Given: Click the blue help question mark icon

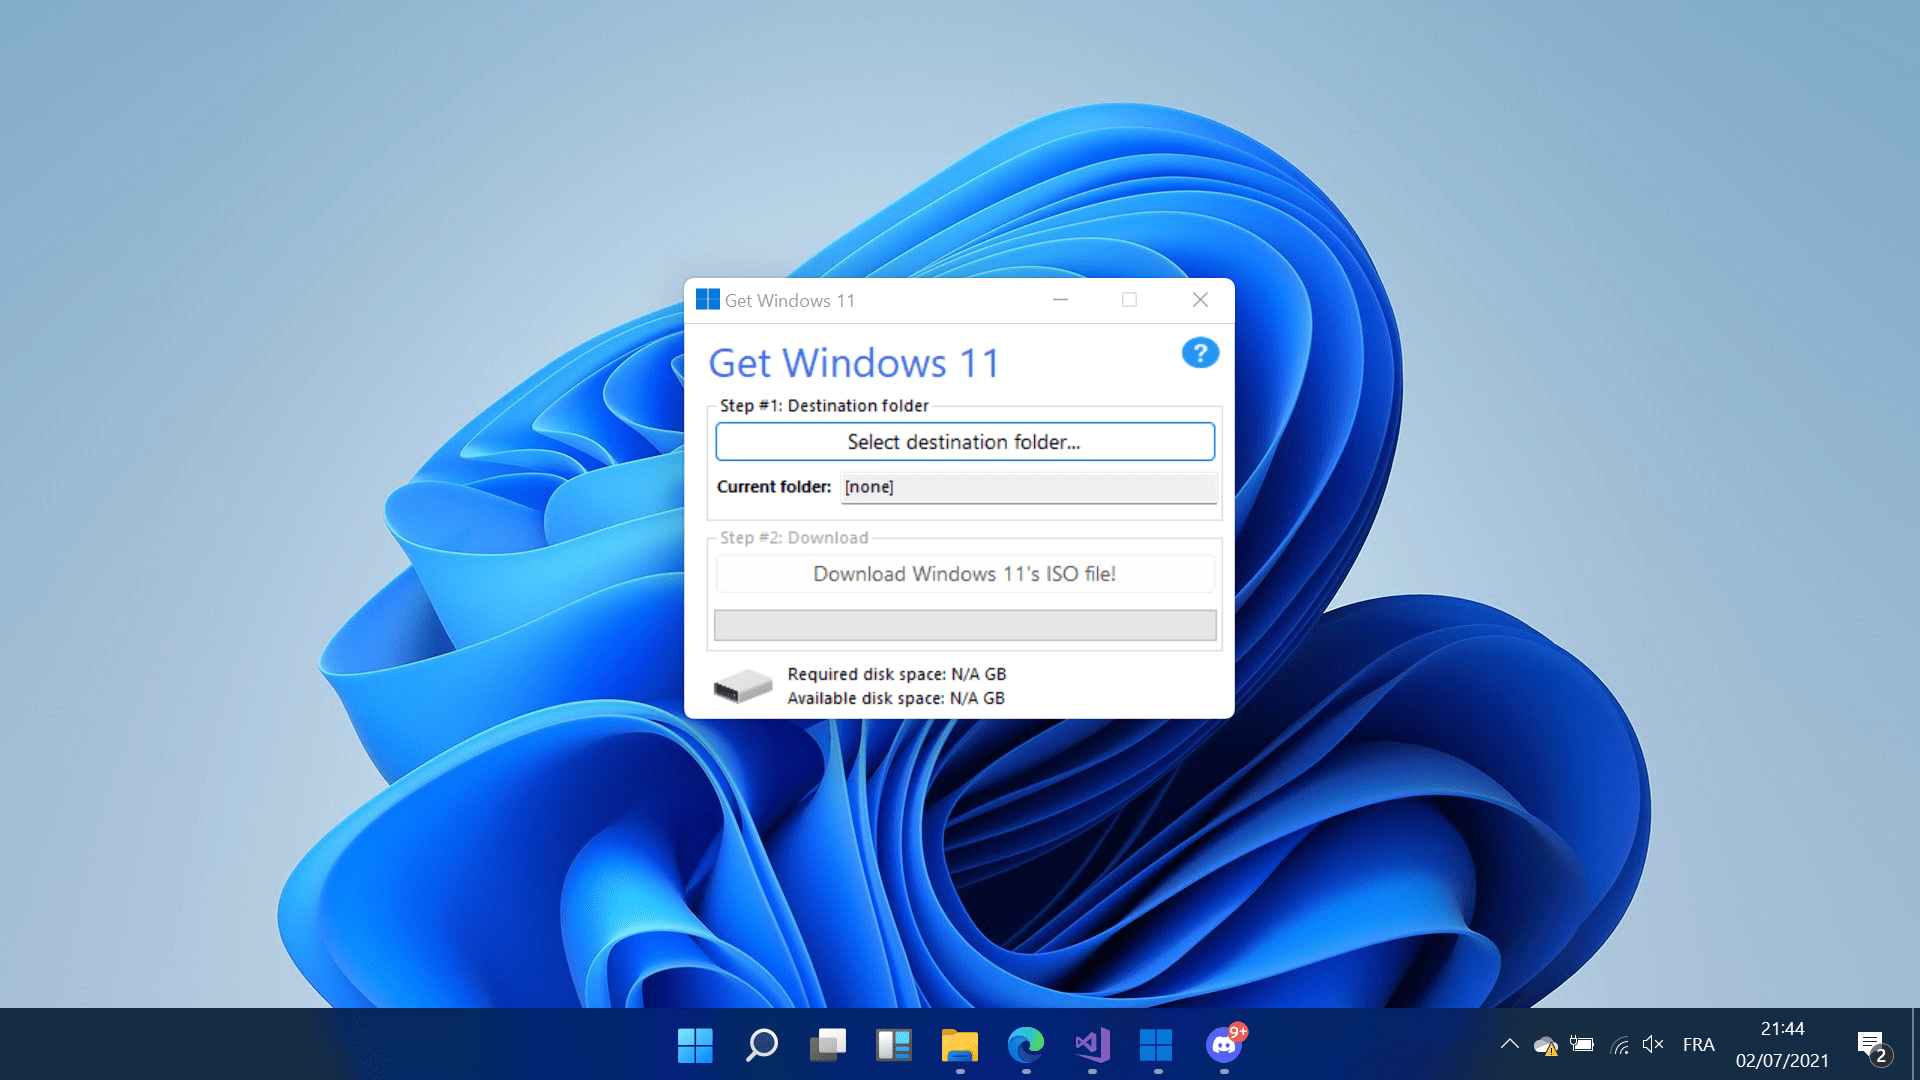Looking at the screenshot, I should tap(1200, 353).
